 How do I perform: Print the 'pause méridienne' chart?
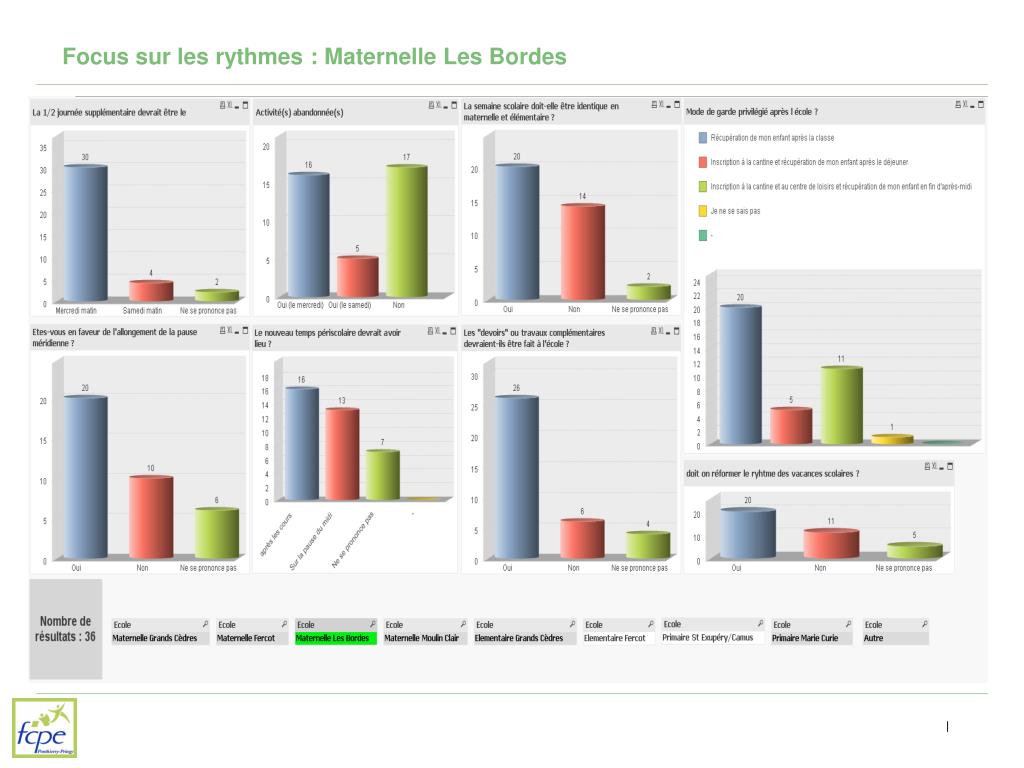click(x=223, y=331)
